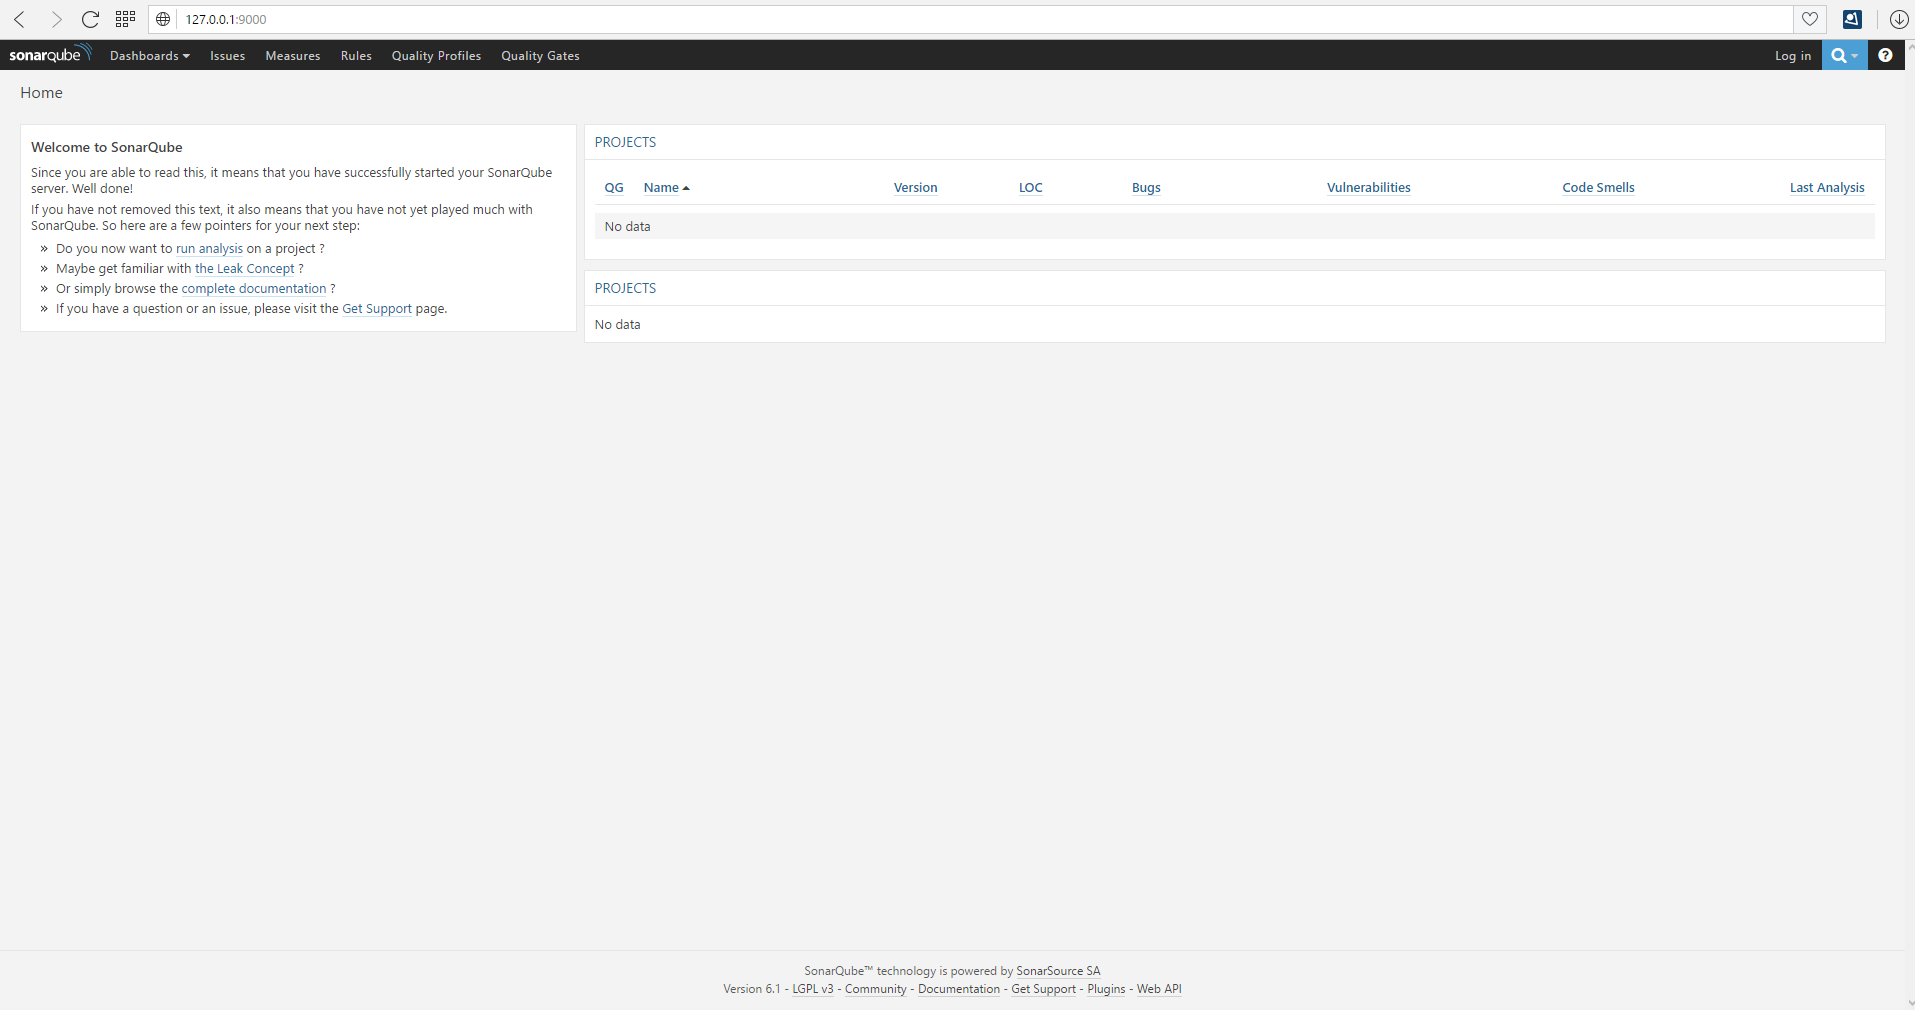This screenshot has width=1915, height=1010.
Task: Sort projects by Last Analysis column
Action: click(x=1827, y=187)
